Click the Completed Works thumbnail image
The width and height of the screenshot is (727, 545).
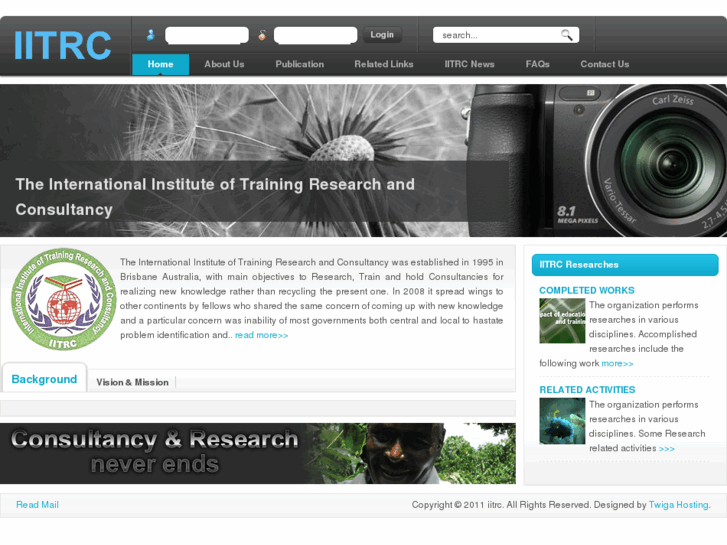562,321
